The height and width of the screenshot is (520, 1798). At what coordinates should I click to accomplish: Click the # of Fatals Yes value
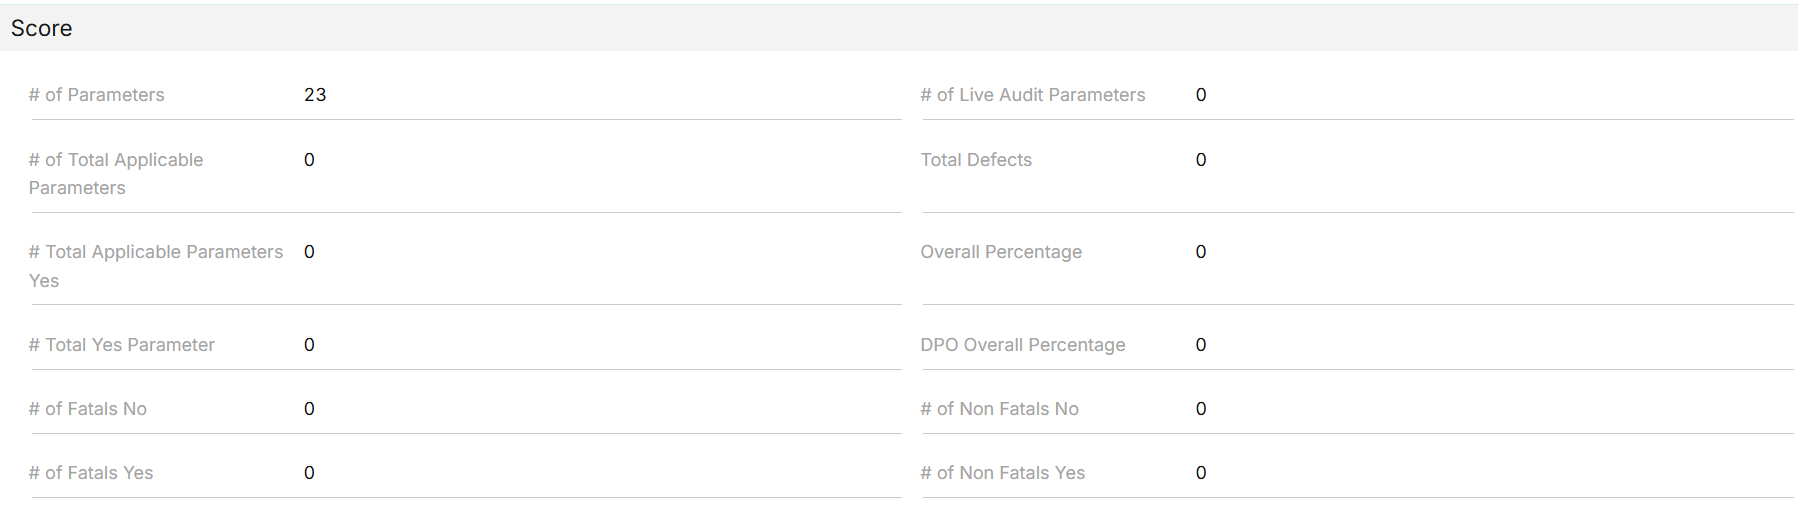pyautogui.click(x=309, y=473)
